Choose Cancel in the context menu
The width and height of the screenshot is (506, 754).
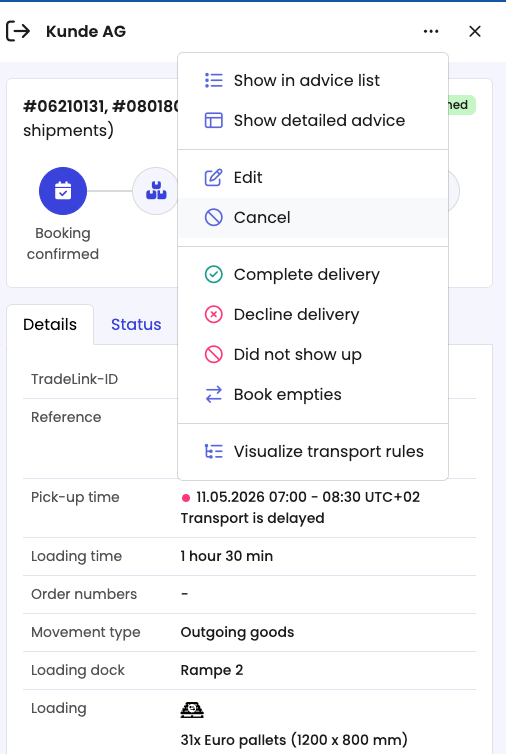[313, 217]
